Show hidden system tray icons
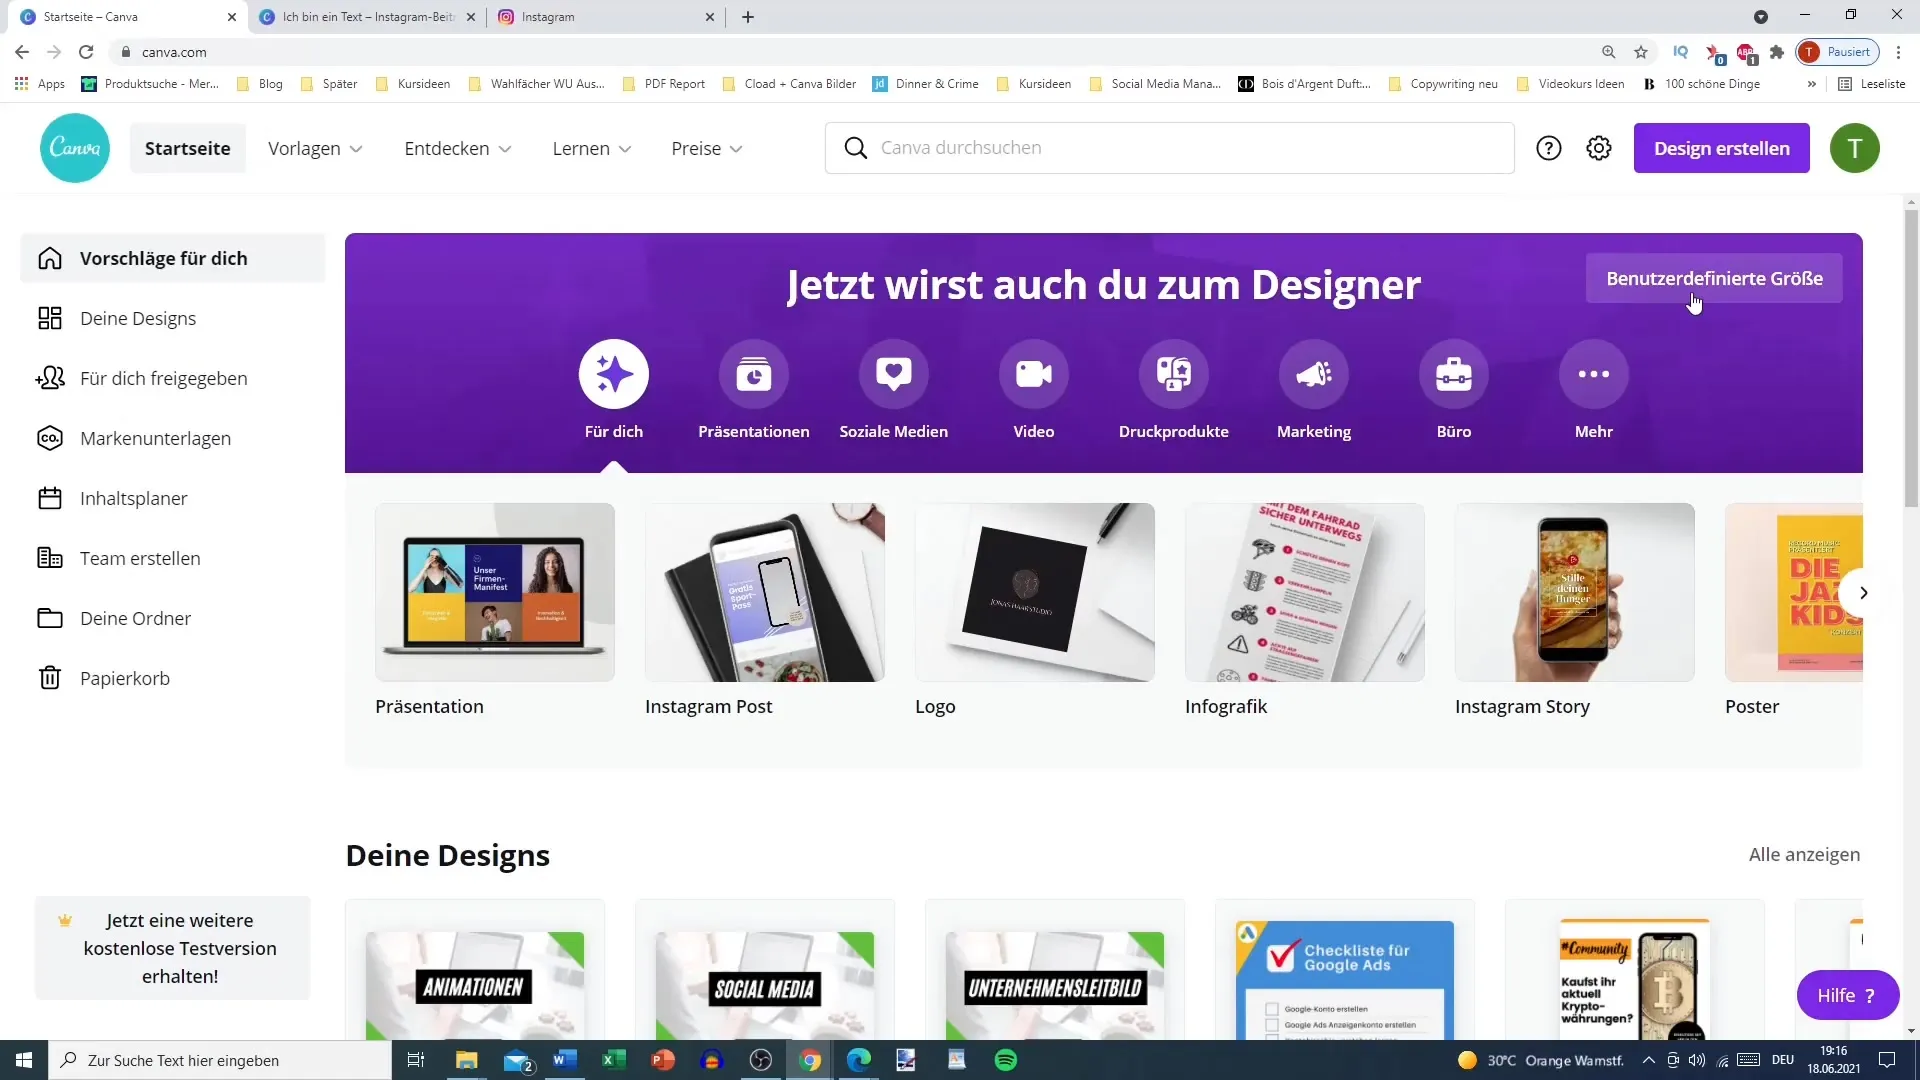Screen dimensions: 1920x1080 1648,1060
